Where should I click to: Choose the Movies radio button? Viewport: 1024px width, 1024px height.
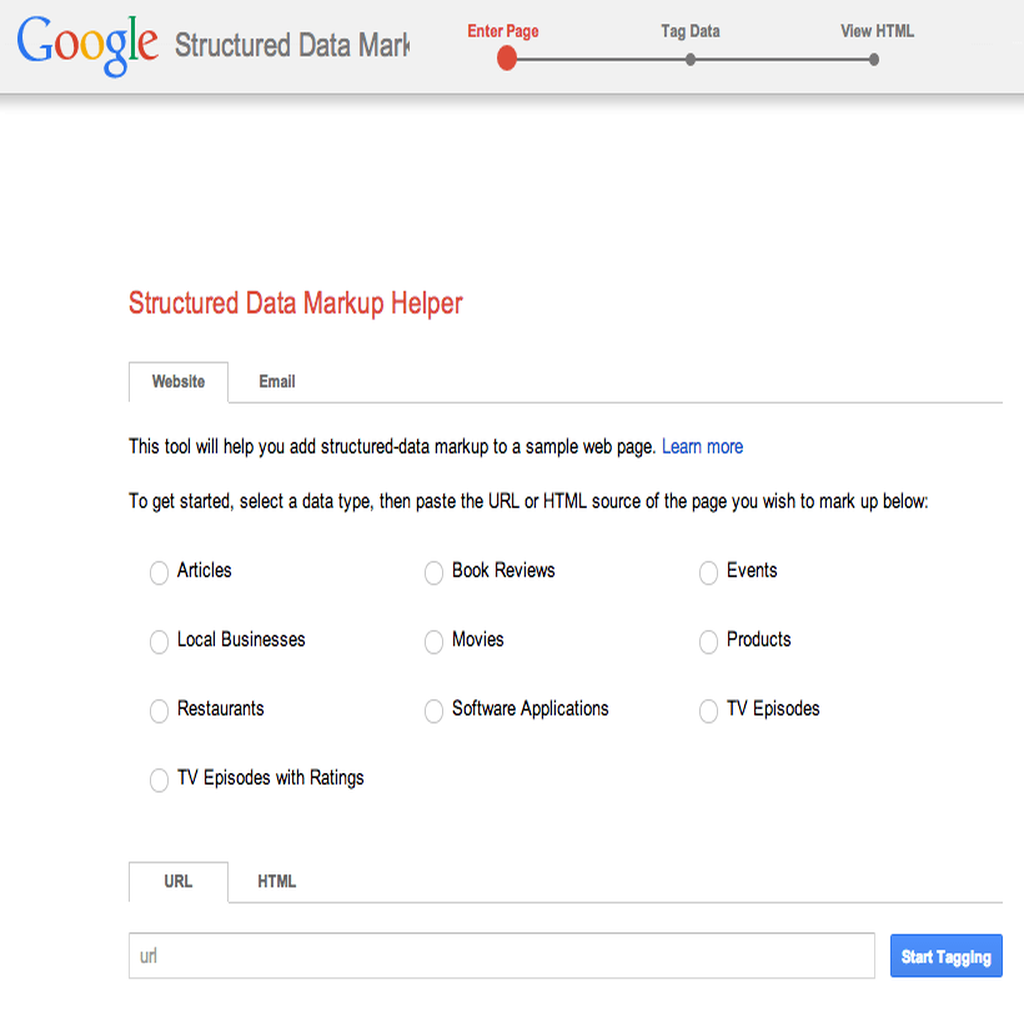click(434, 641)
